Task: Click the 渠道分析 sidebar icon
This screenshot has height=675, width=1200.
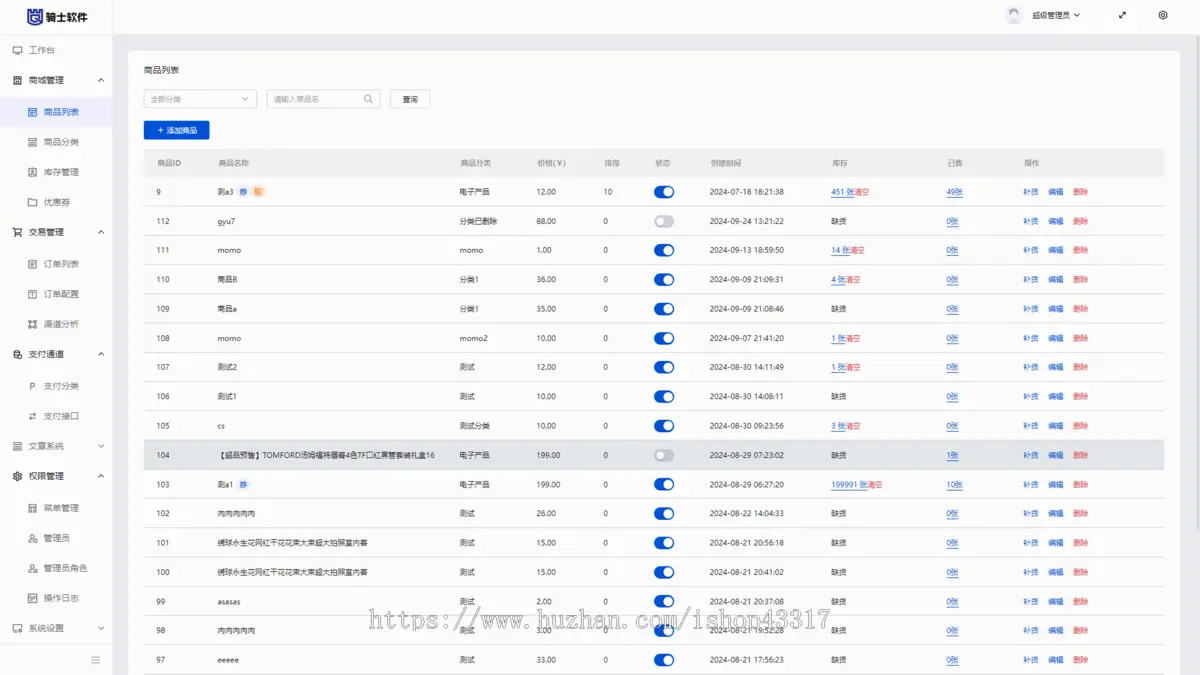Action: point(33,324)
